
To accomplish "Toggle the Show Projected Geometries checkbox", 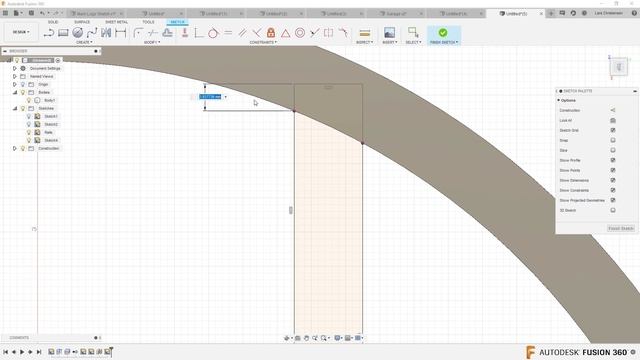I will [x=613, y=200].
